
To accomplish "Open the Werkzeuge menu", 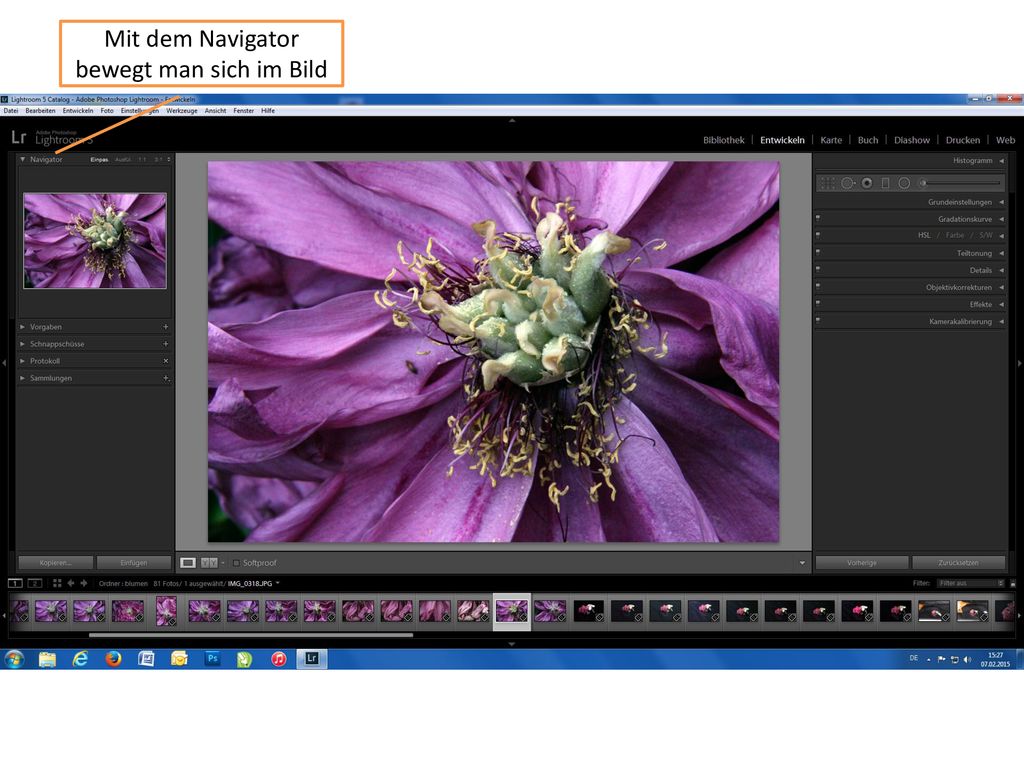I will pos(182,111).
